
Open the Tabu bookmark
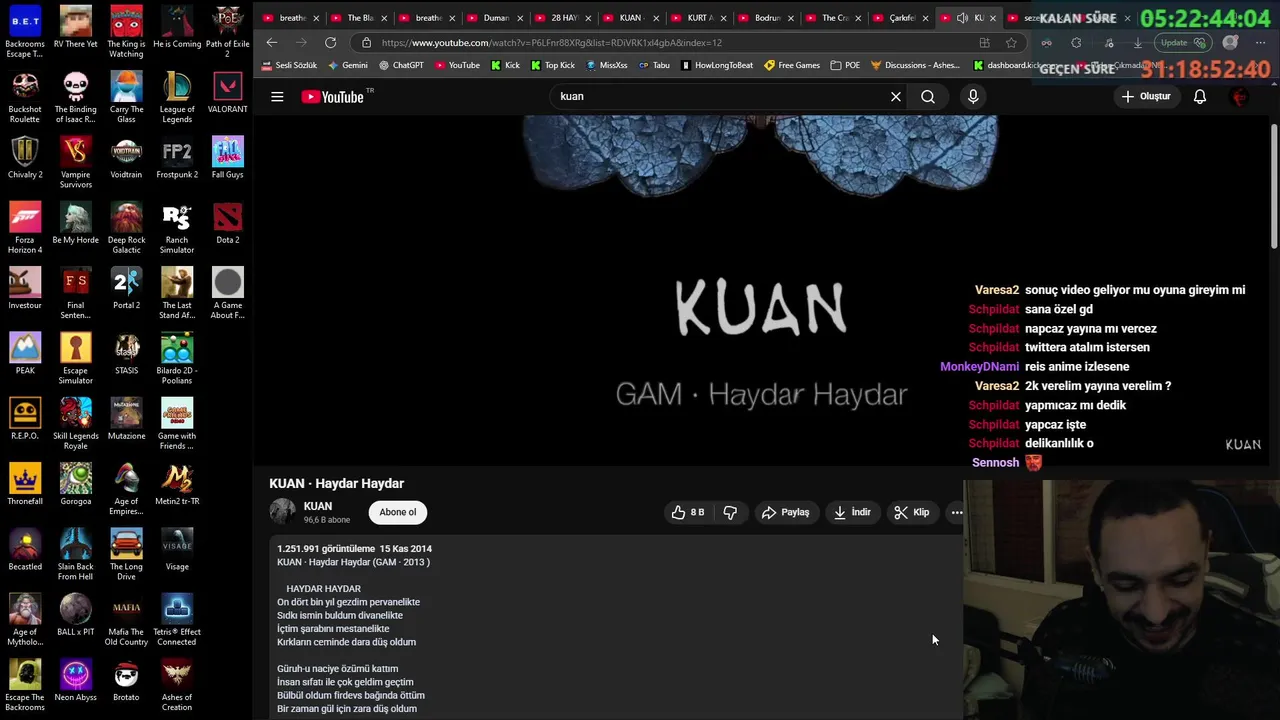click(654, 65)
